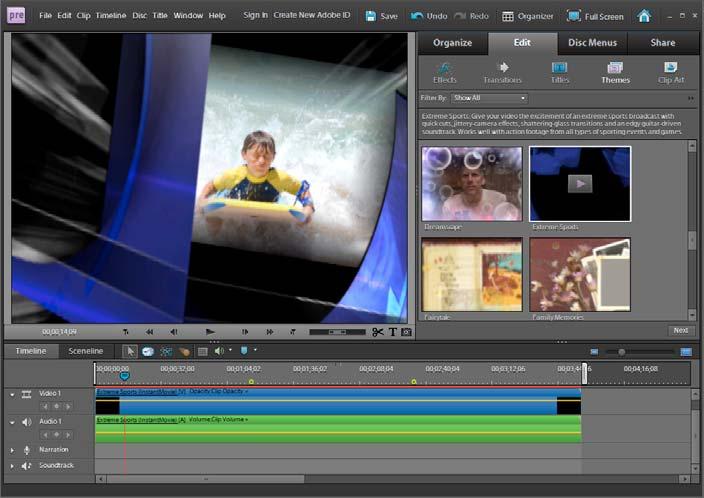Go to next keyframe on Audio 1
This screenshot has height=498, width=704.
68,435
